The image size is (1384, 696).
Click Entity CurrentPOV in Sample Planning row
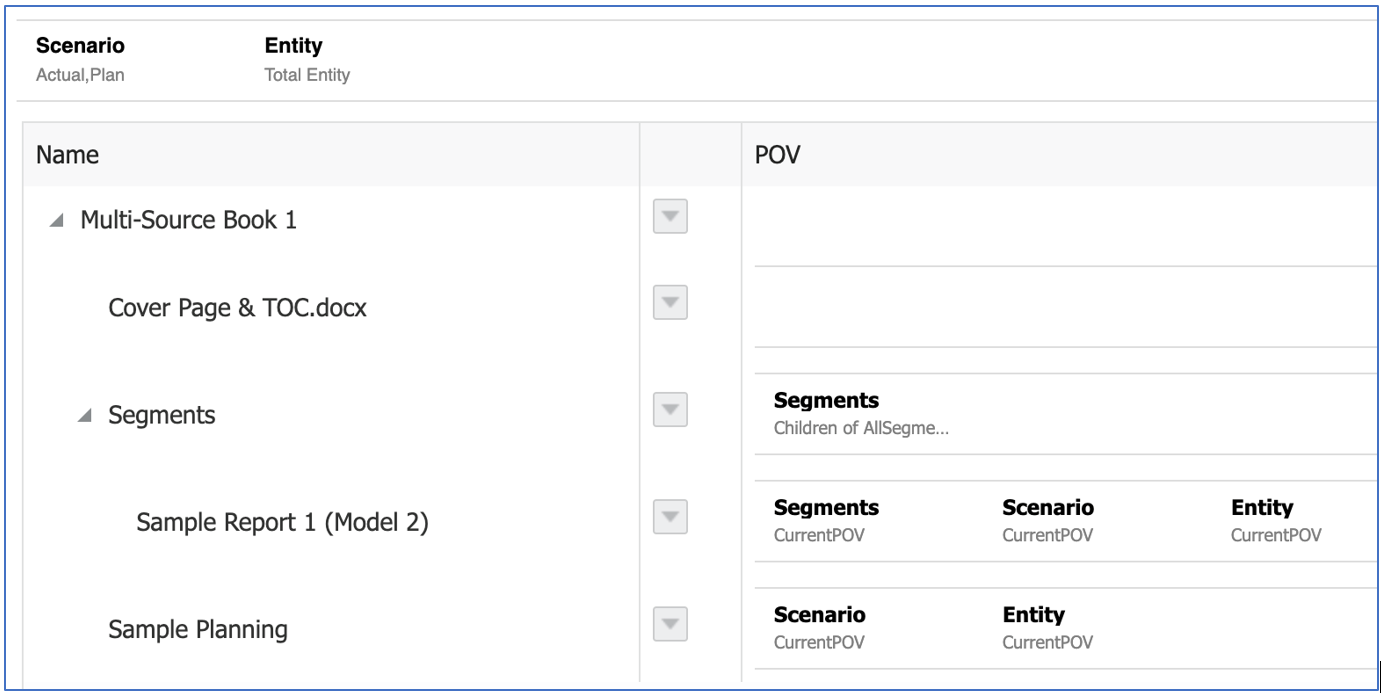pos(1047,628)
